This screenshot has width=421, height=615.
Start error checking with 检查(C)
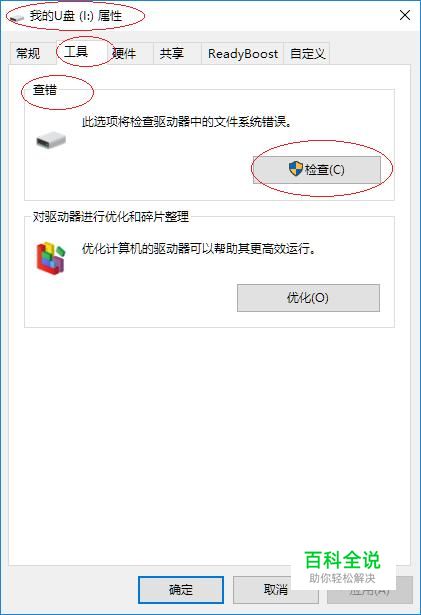point(317,169)
